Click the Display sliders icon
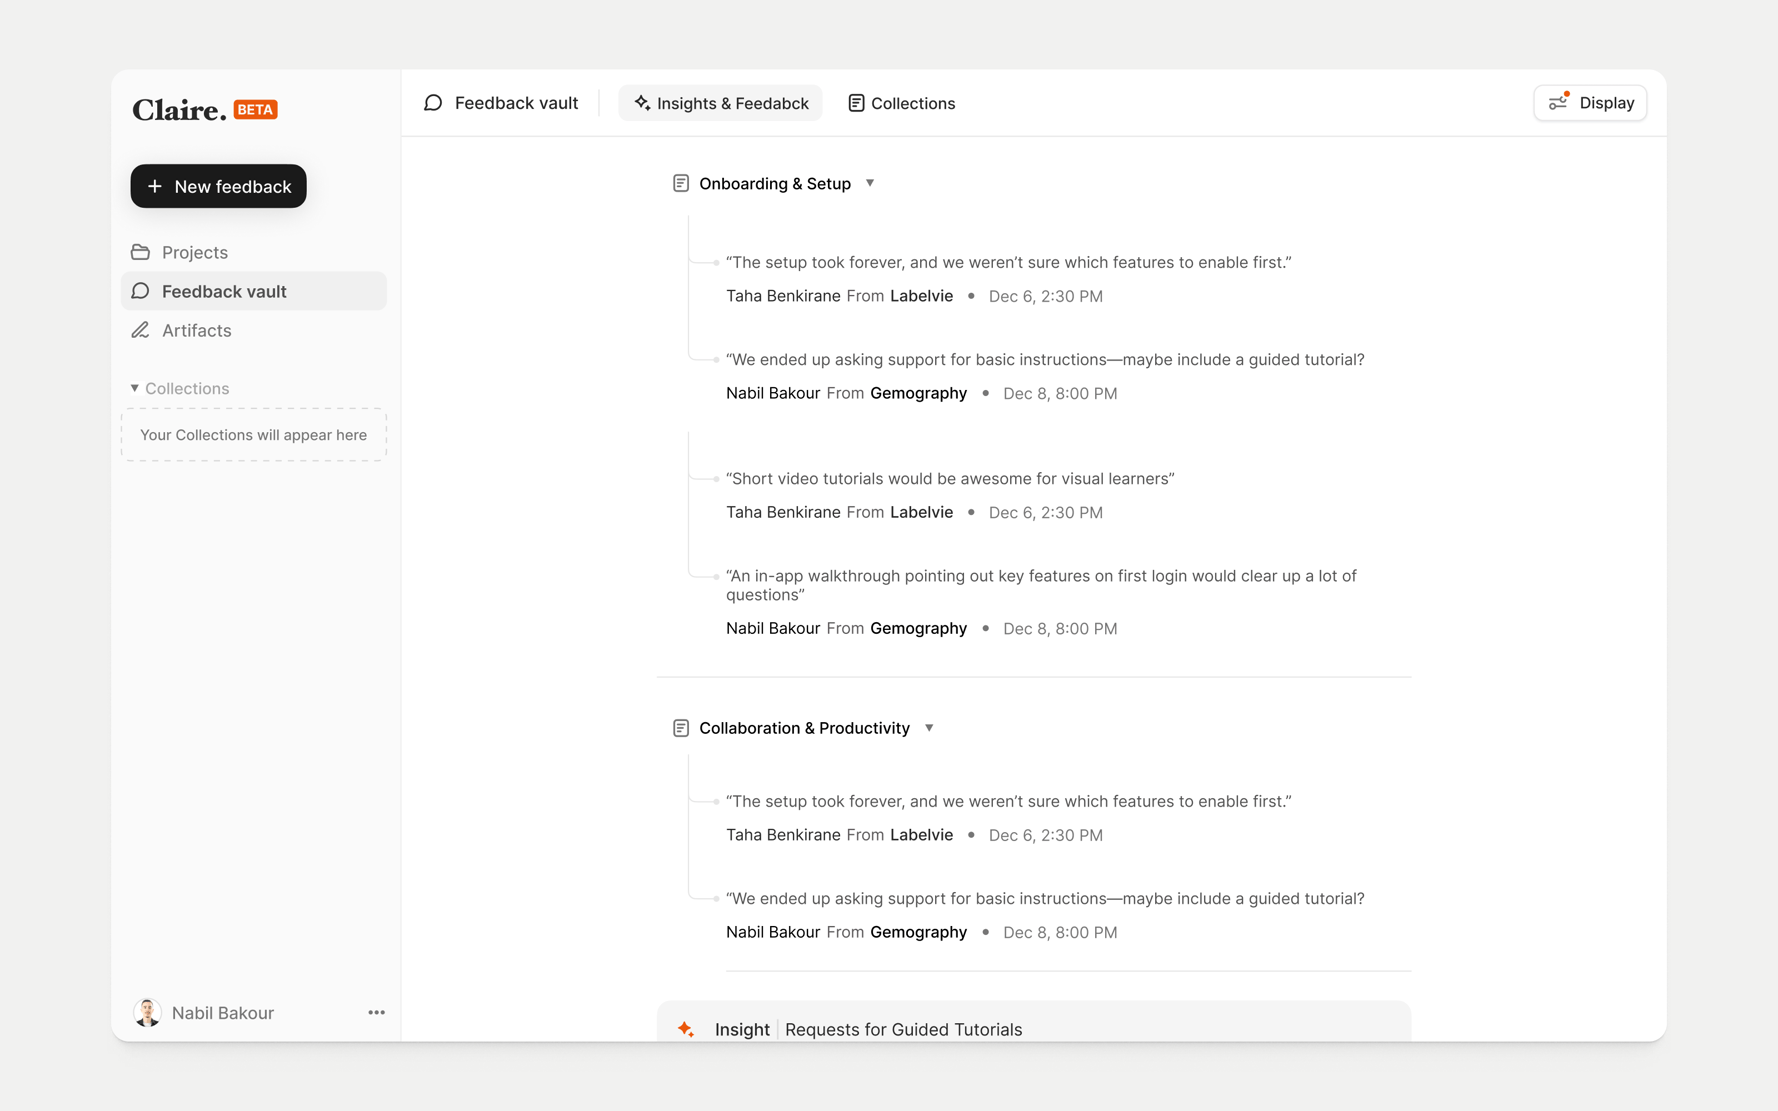The image size is (1778, 1111). pos(1559,102)
